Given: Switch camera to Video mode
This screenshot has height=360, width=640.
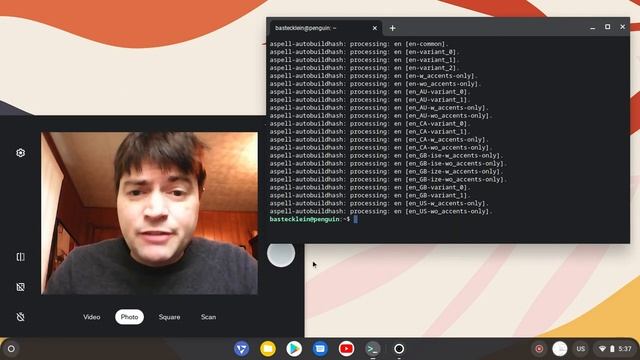Looking at the screenshot, I should click(91, 317).
